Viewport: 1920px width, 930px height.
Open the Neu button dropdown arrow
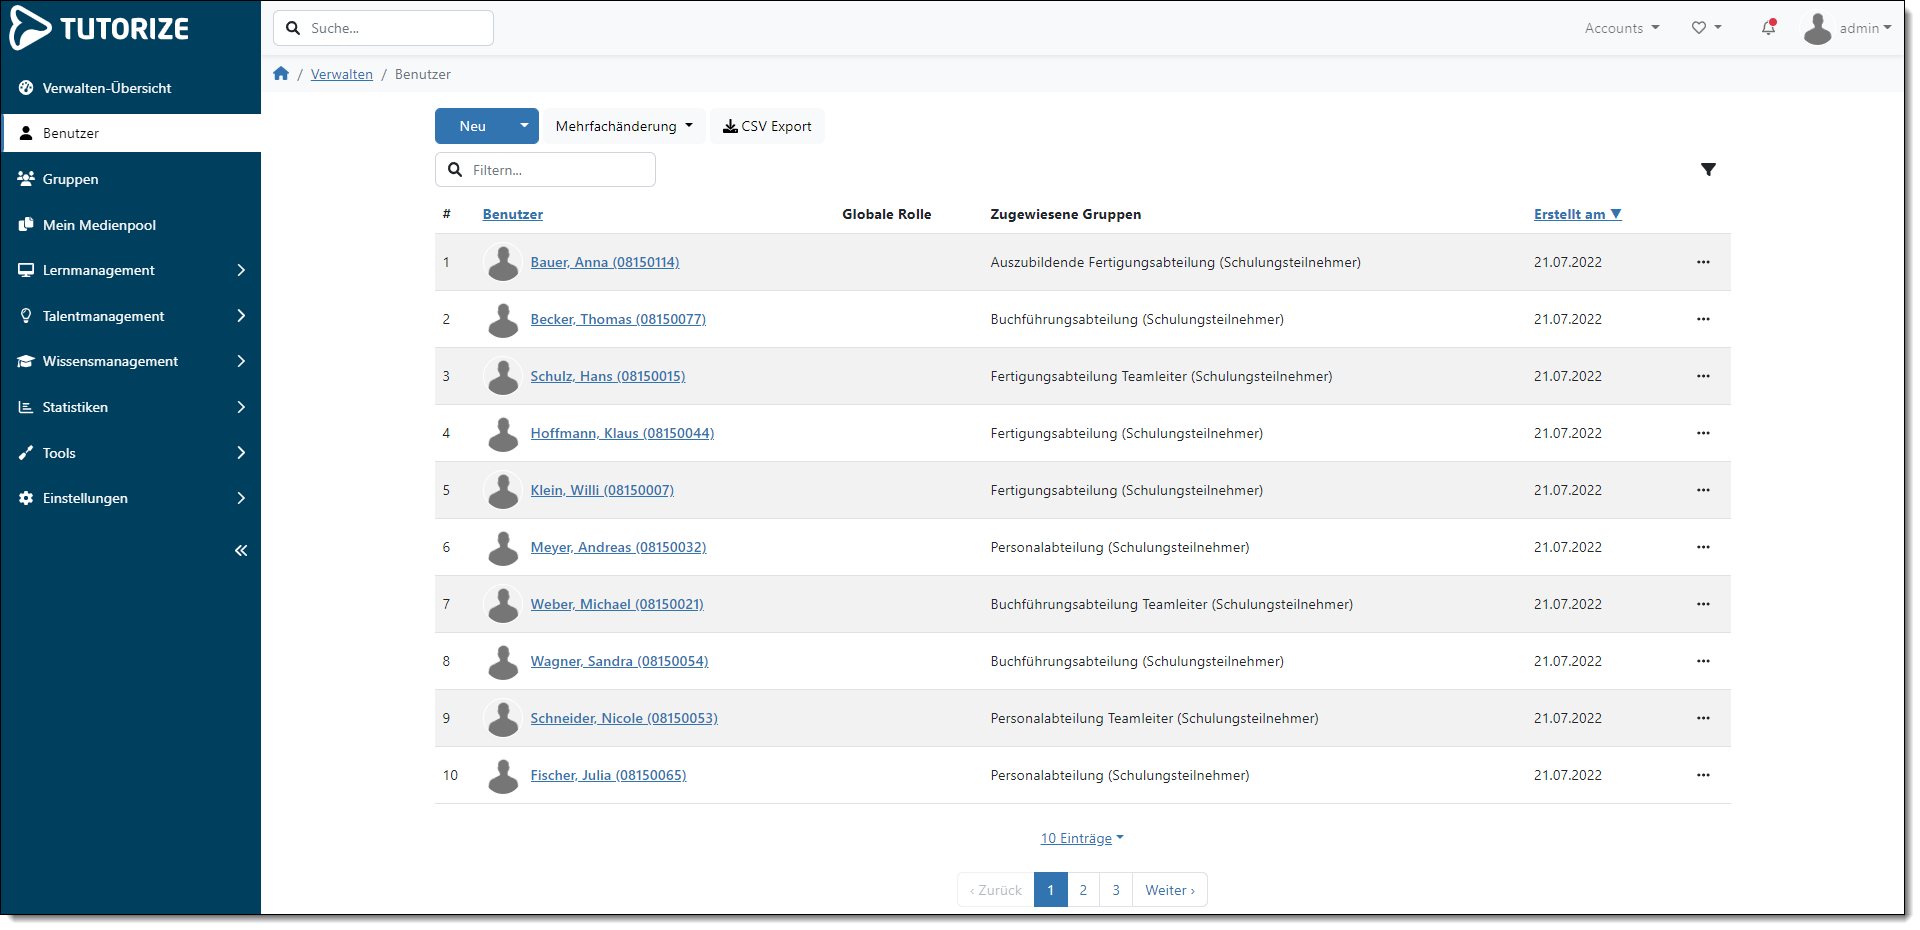click(x=523, y=126)
